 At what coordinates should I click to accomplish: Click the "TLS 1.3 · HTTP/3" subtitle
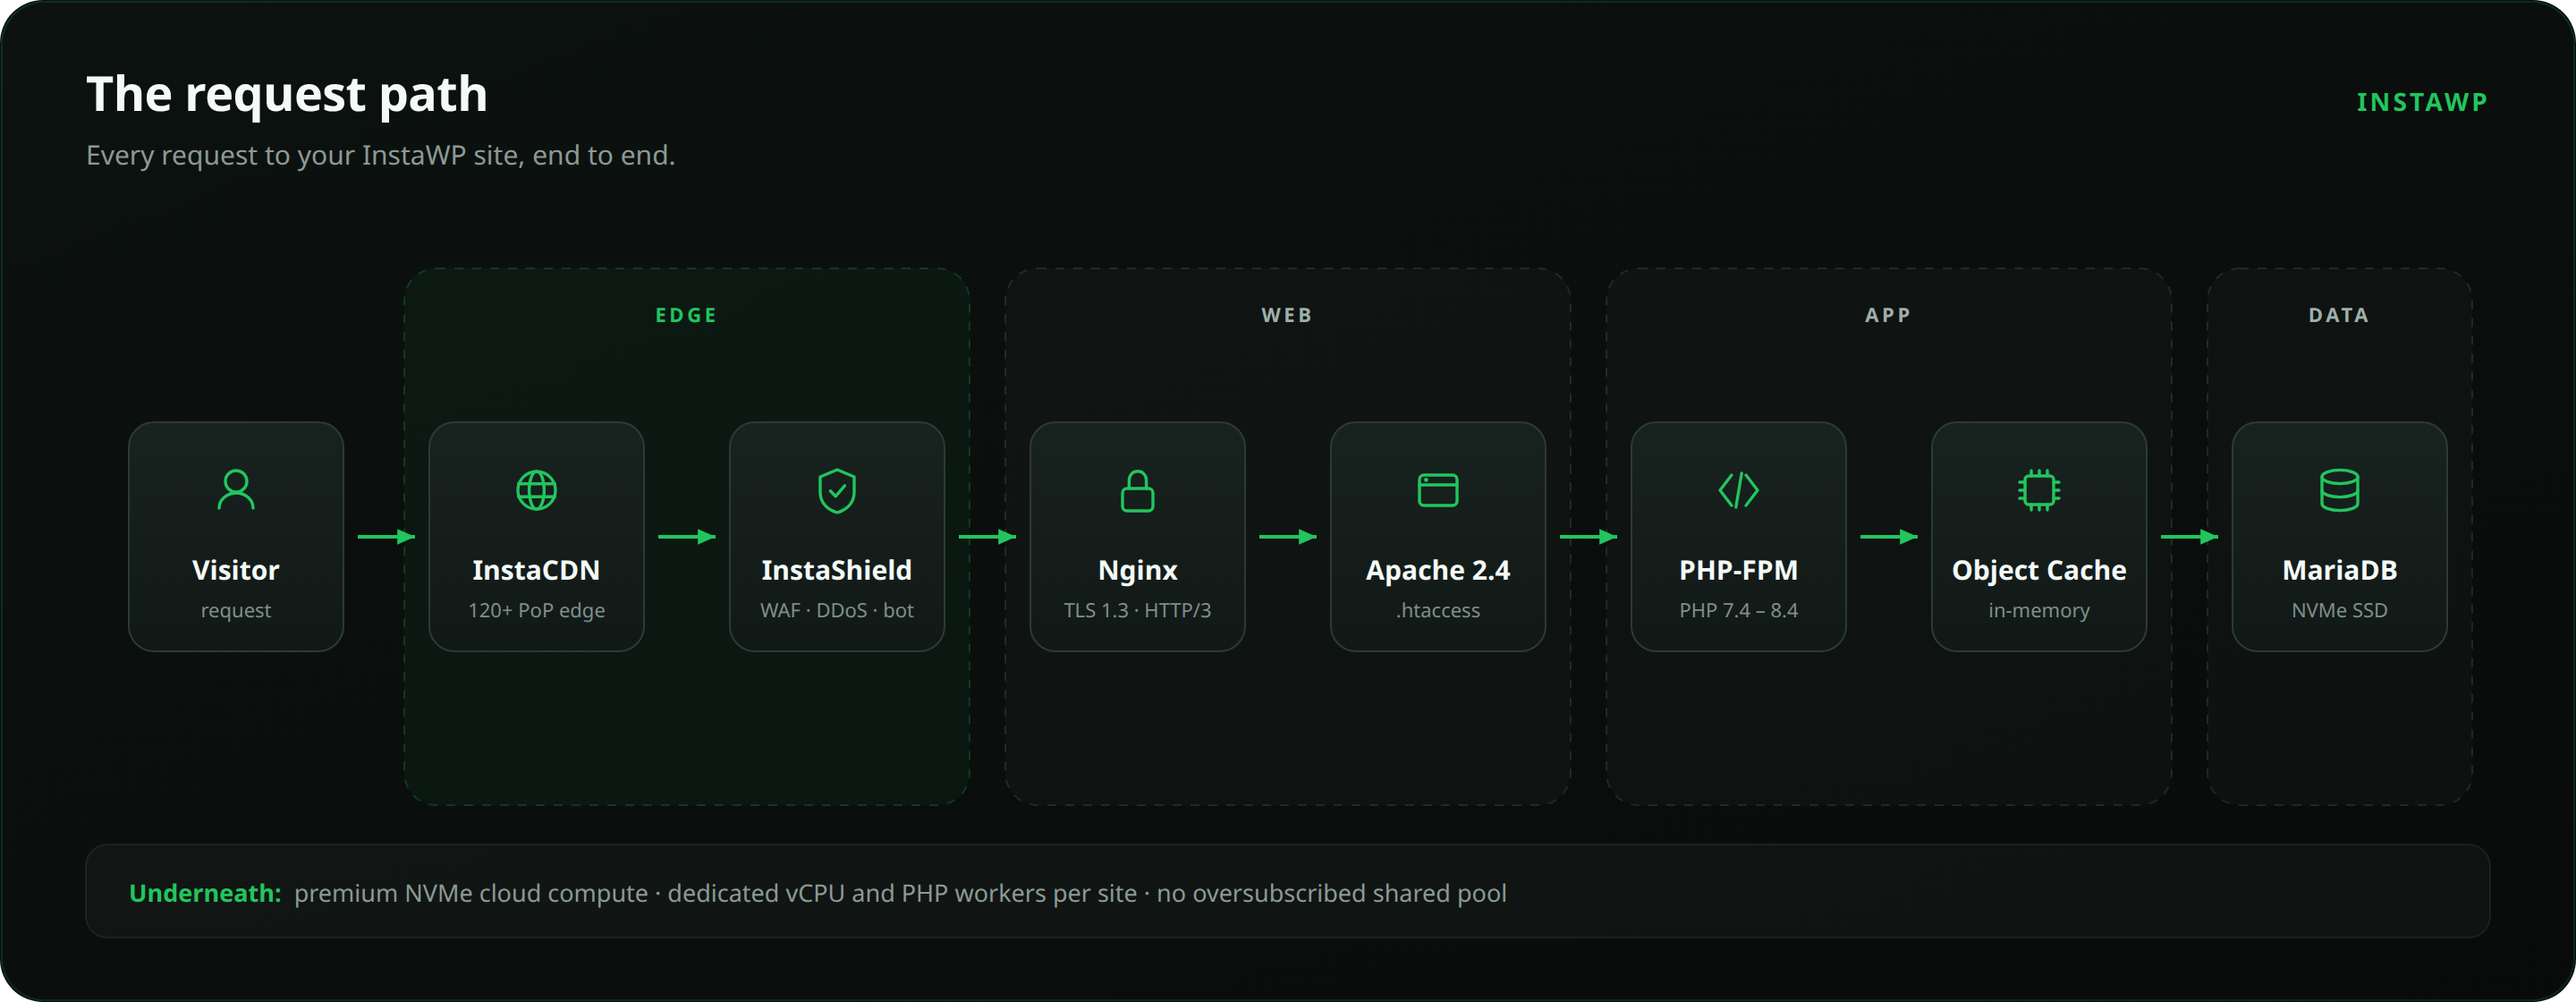[1137, 610]
